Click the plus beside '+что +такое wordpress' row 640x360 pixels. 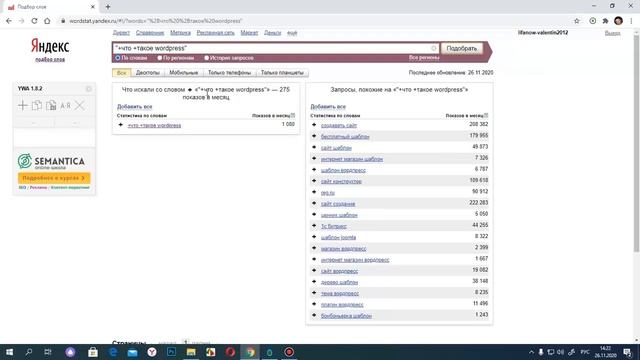[x=120, y=125]
